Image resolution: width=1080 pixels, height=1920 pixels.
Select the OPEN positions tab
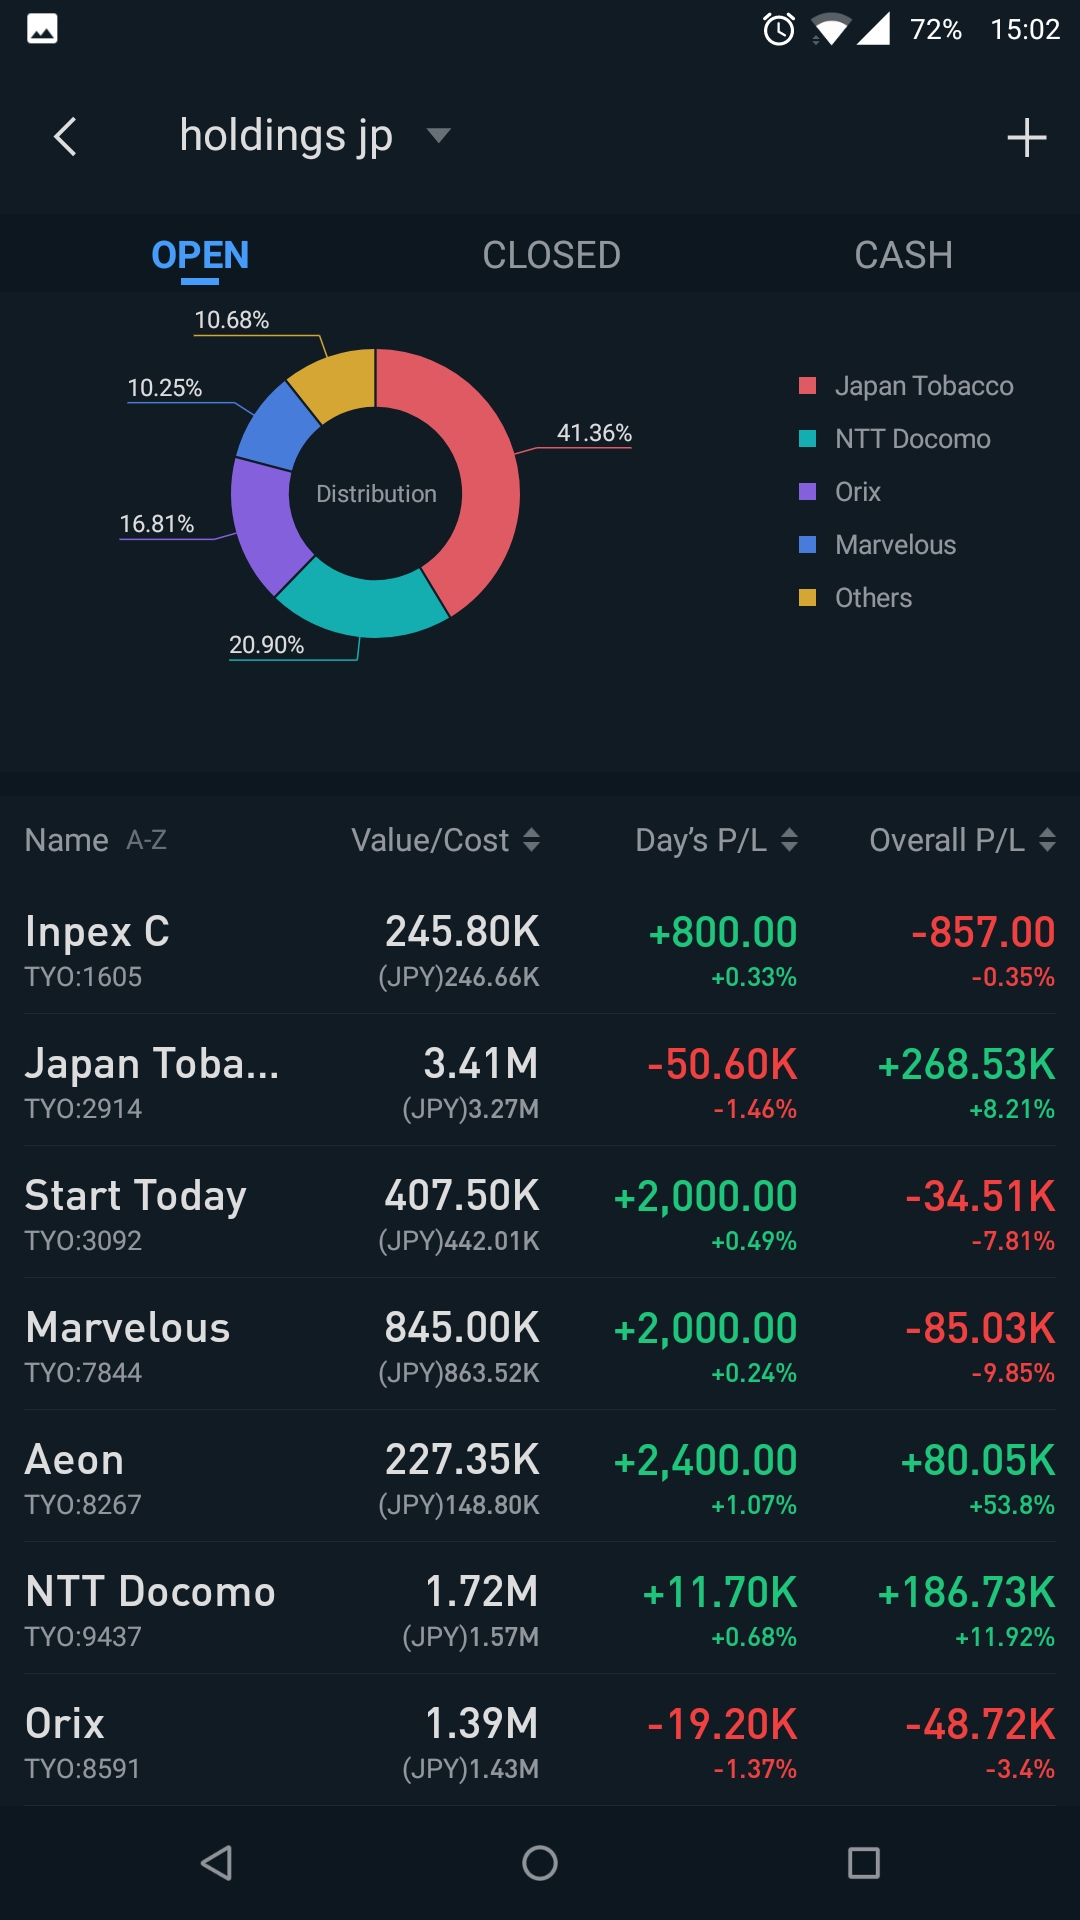(x=200, y=255)
